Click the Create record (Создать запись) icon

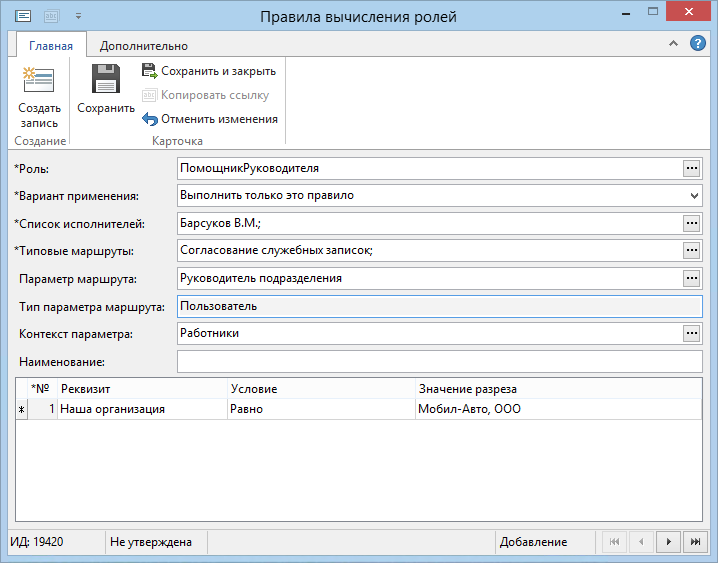tap(38, 81)
